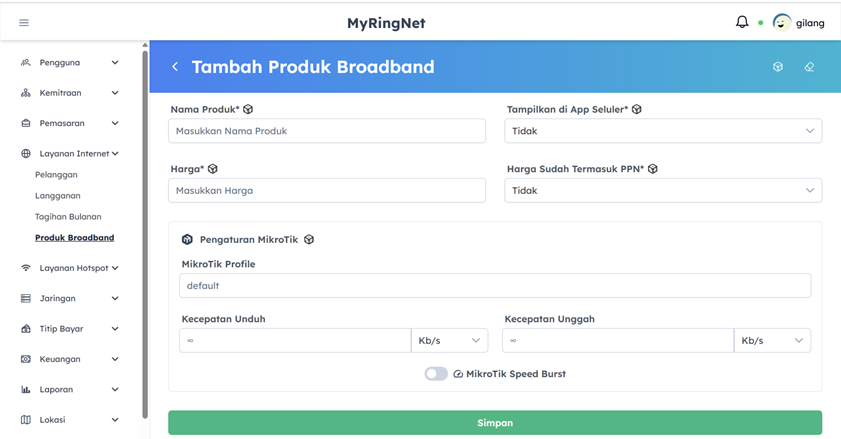Change the Kecepatan Unduh unit dropdown

(449, 341)
